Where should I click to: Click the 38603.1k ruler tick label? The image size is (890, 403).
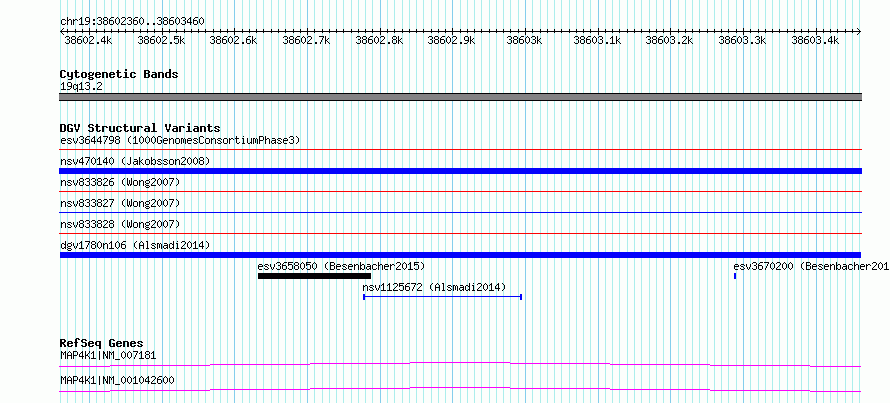click(597, 40)
